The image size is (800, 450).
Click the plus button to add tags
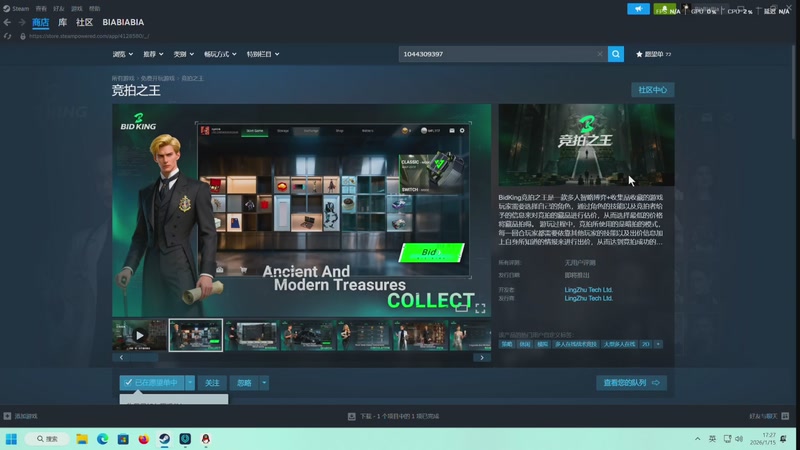(x=658, y=344)
